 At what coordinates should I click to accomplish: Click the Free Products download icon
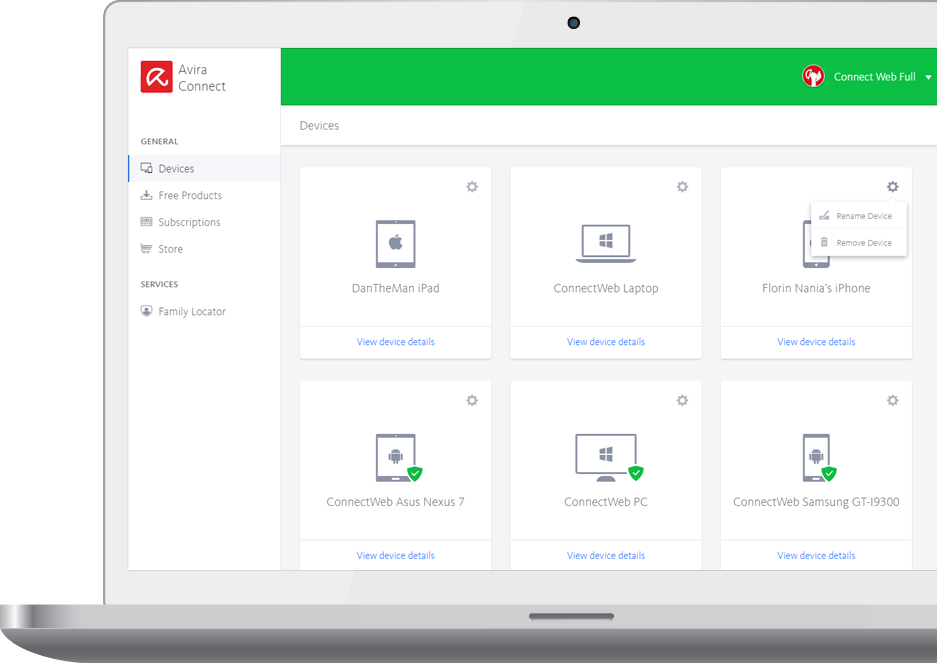coord(146,195)
